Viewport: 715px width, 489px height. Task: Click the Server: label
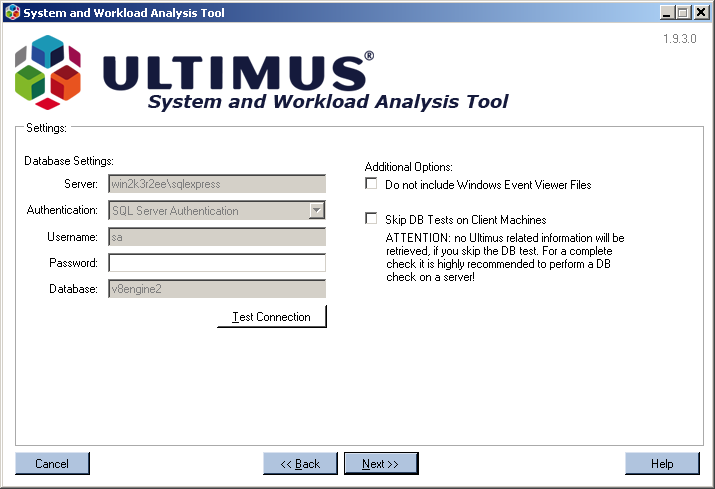(81, 184)
